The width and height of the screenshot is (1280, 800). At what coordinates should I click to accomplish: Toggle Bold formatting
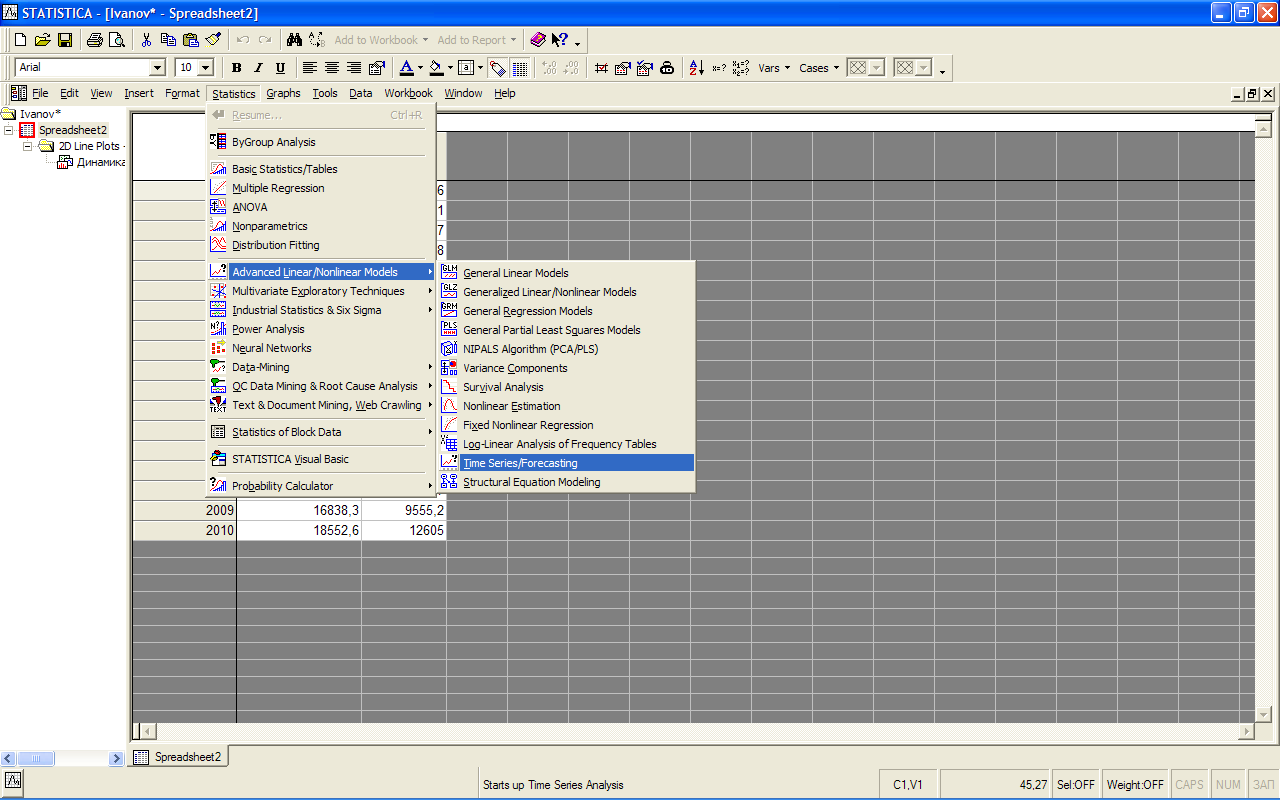pos(236,68)
